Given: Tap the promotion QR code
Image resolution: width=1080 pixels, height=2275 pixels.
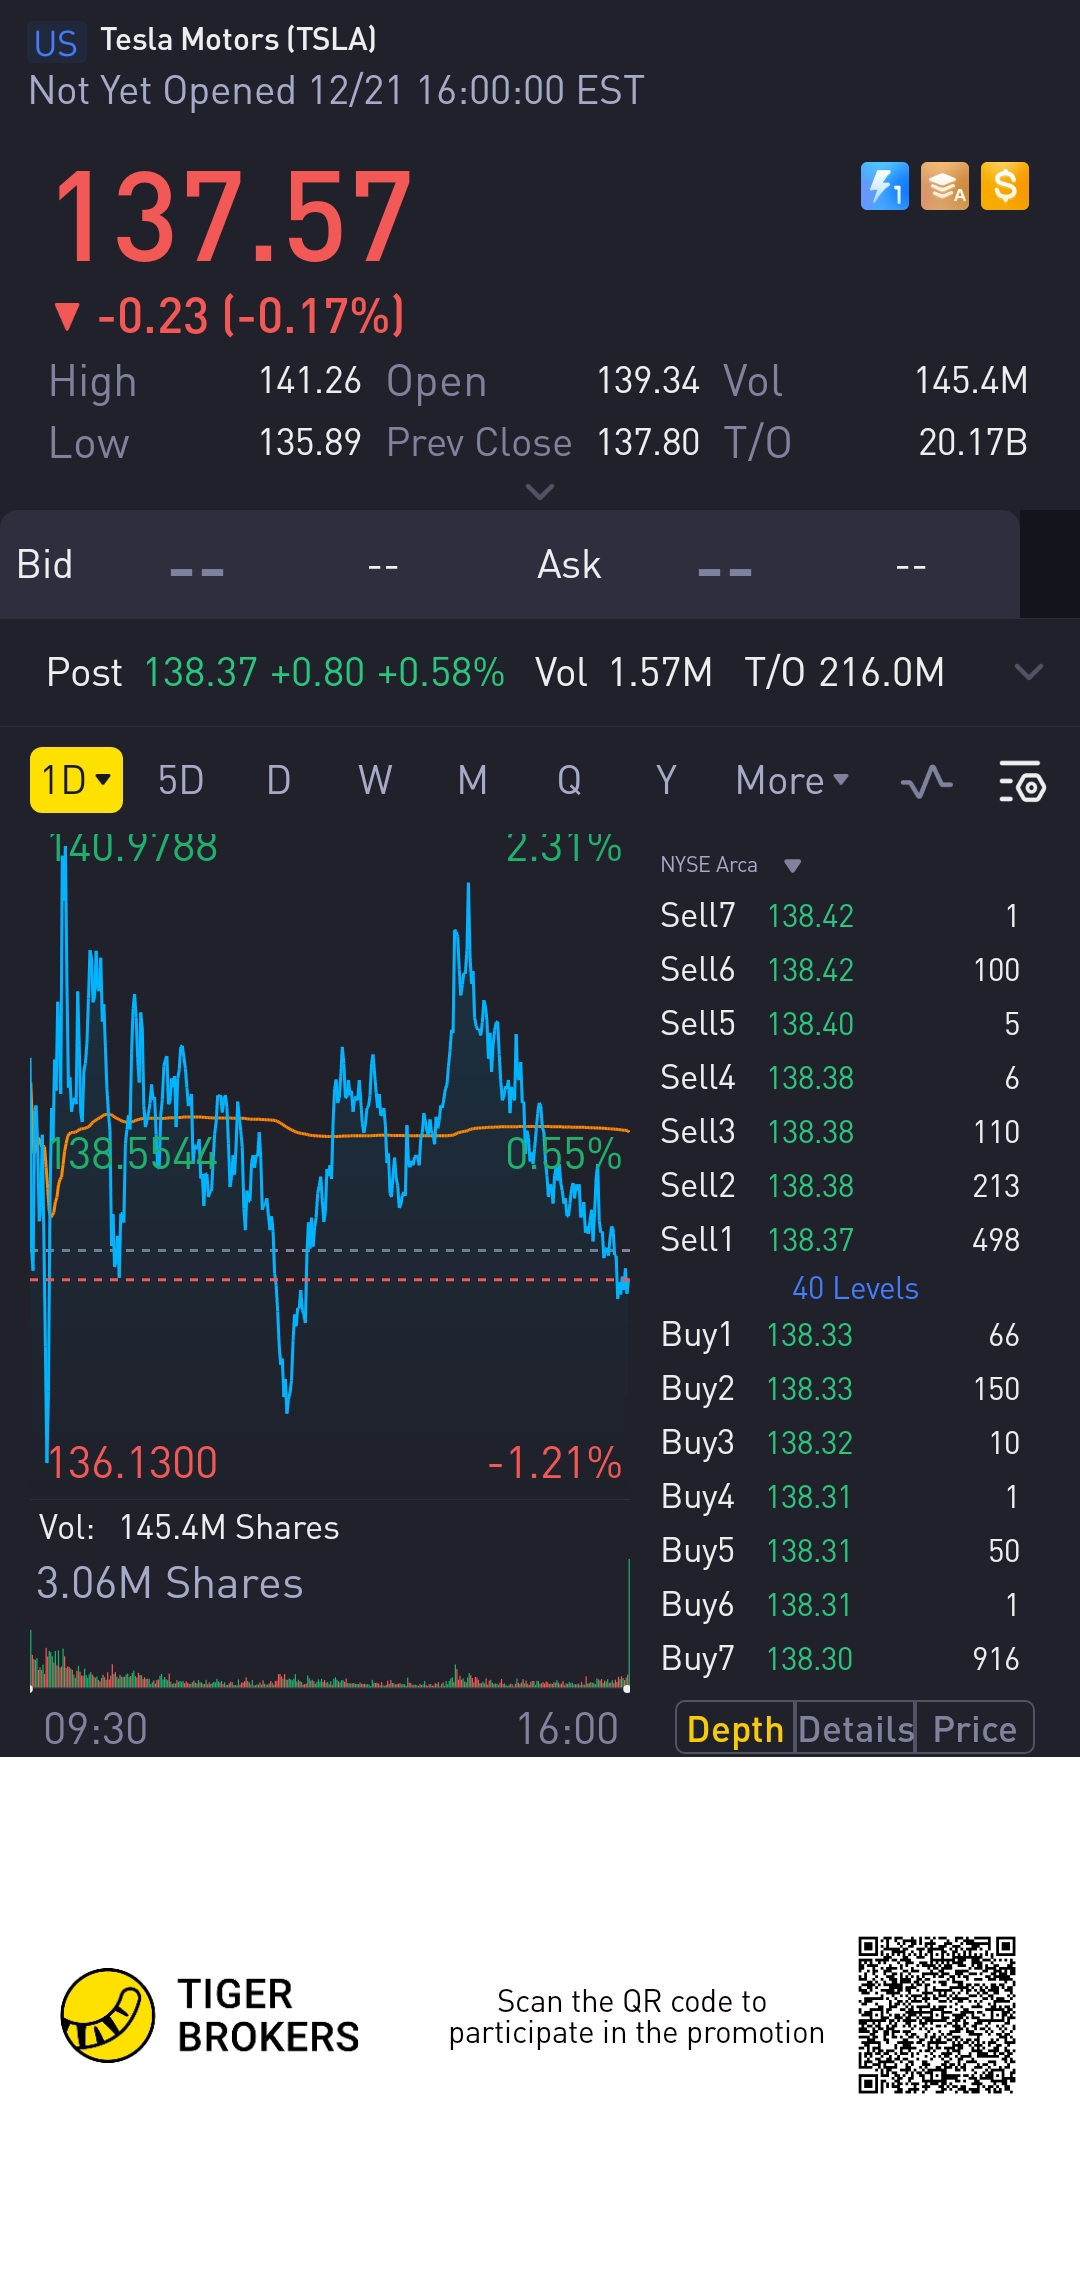Looking at the screenshot, I should coord(937,2015).
